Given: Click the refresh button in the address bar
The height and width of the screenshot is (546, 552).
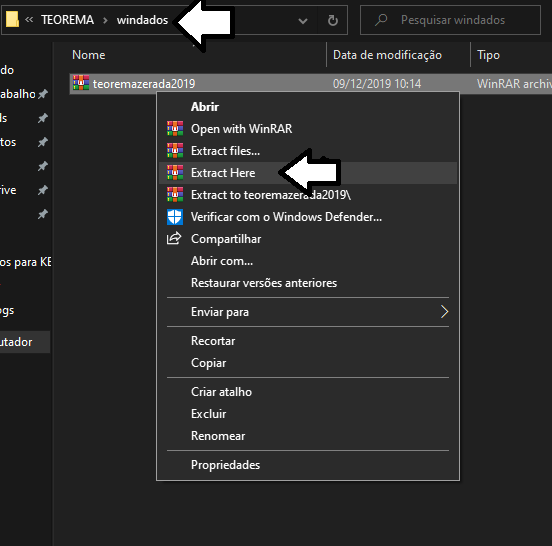Looking at the screenshot, I should coord(333,20).
